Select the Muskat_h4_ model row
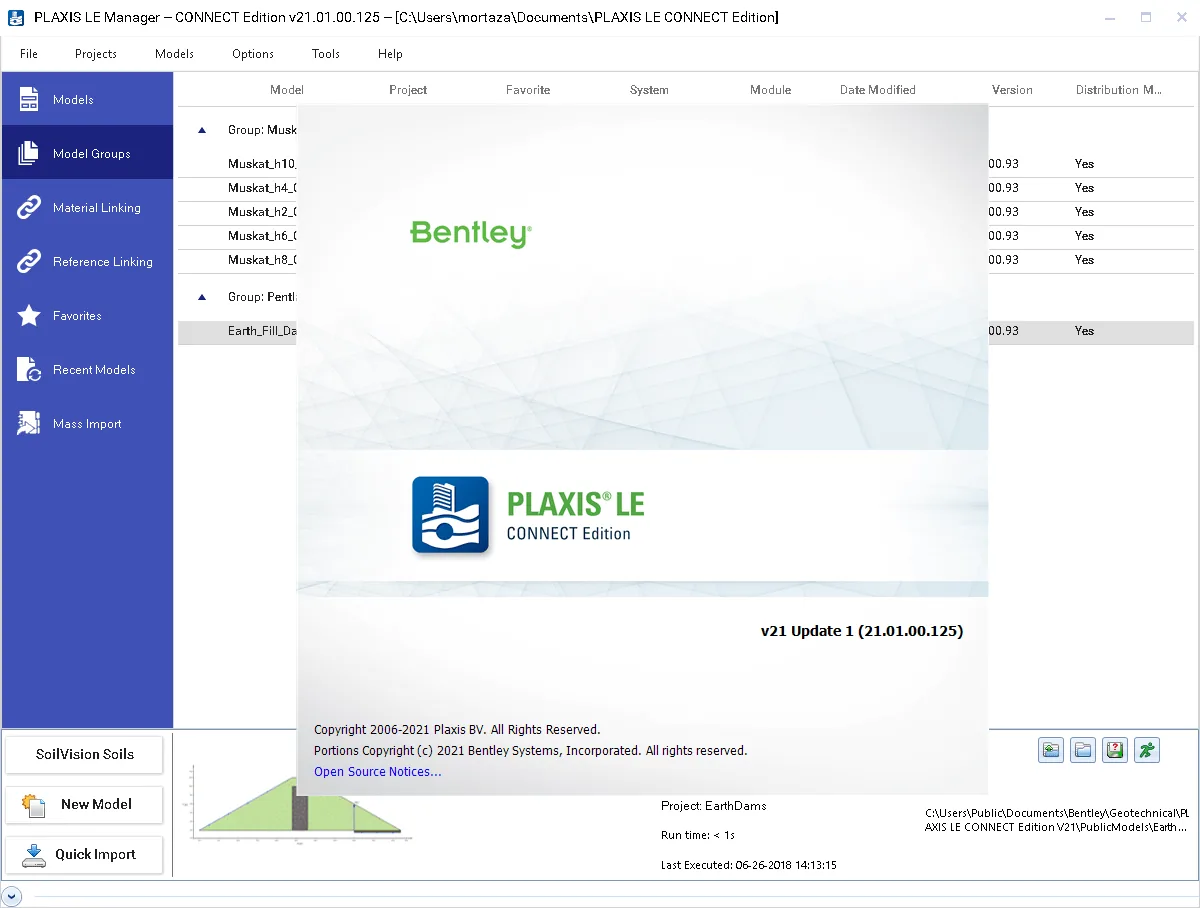The height and width of the screenshot is (908, 1200). click(x=685, y=188)
